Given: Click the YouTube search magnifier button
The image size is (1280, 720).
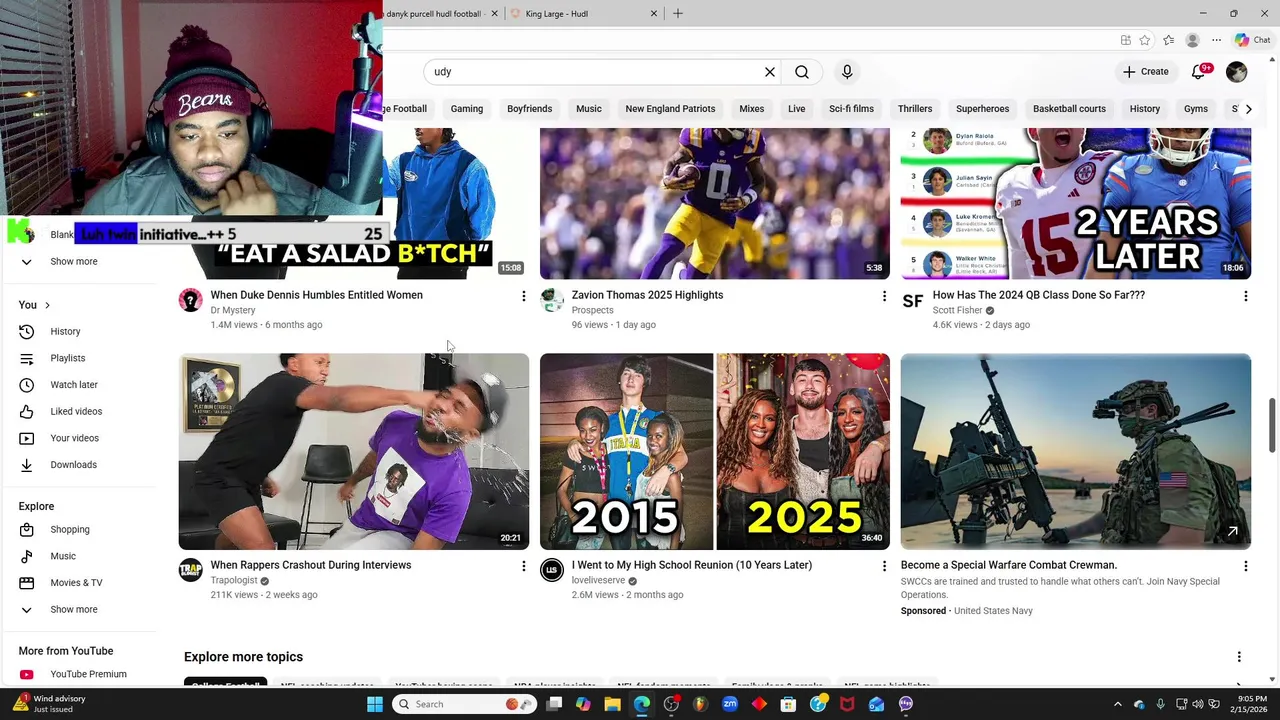Looking at the screenshot, I should pyautogui.click(x=802, y=72).
